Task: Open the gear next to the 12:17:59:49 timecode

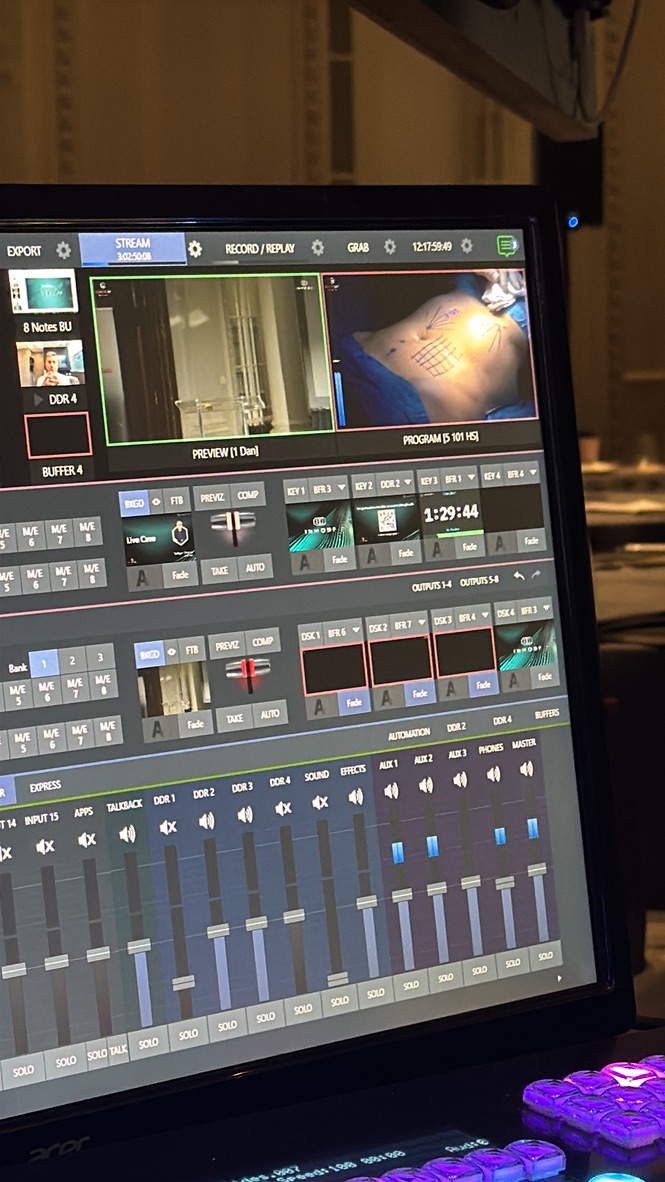Action: pyautogui.click(x=467, y=245)
